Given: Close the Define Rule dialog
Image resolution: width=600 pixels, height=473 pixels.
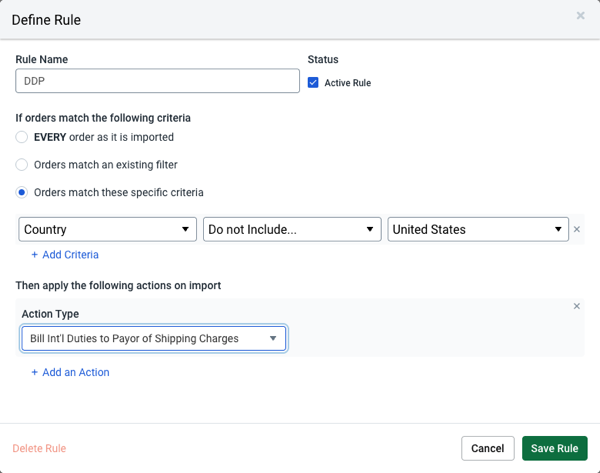Looking at the screenshot, I should (581, 17).
